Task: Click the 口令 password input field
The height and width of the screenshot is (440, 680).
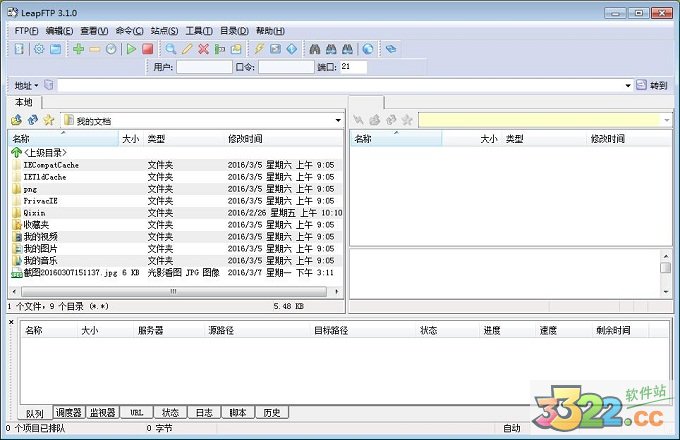Action: tap(286, 67)
